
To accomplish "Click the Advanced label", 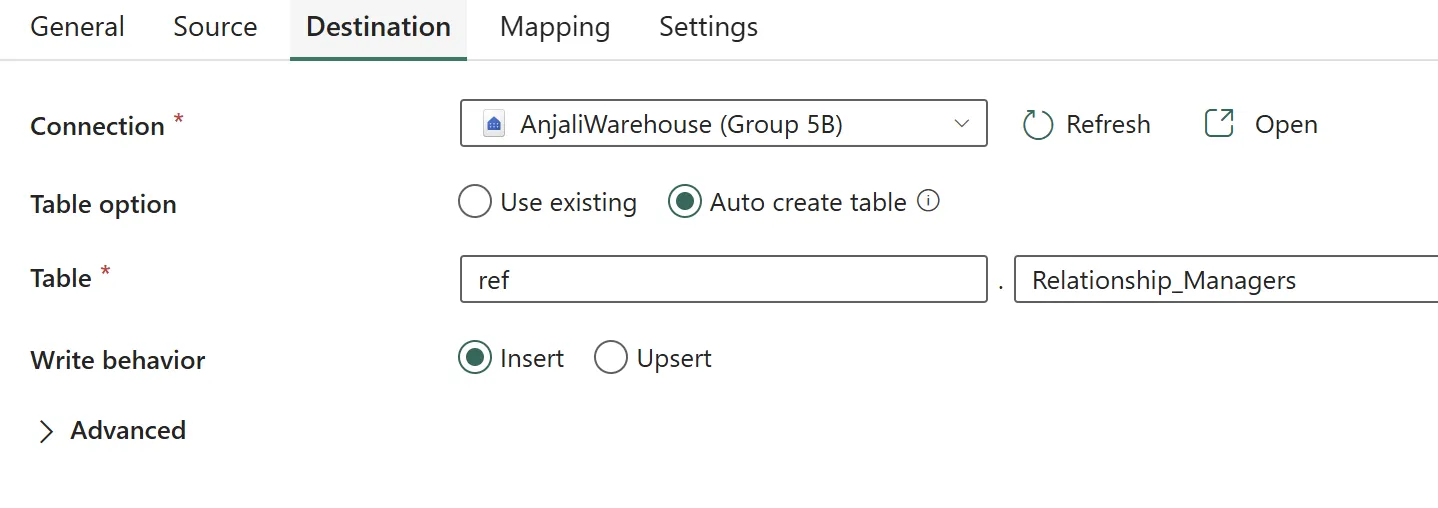I will 128,431.
